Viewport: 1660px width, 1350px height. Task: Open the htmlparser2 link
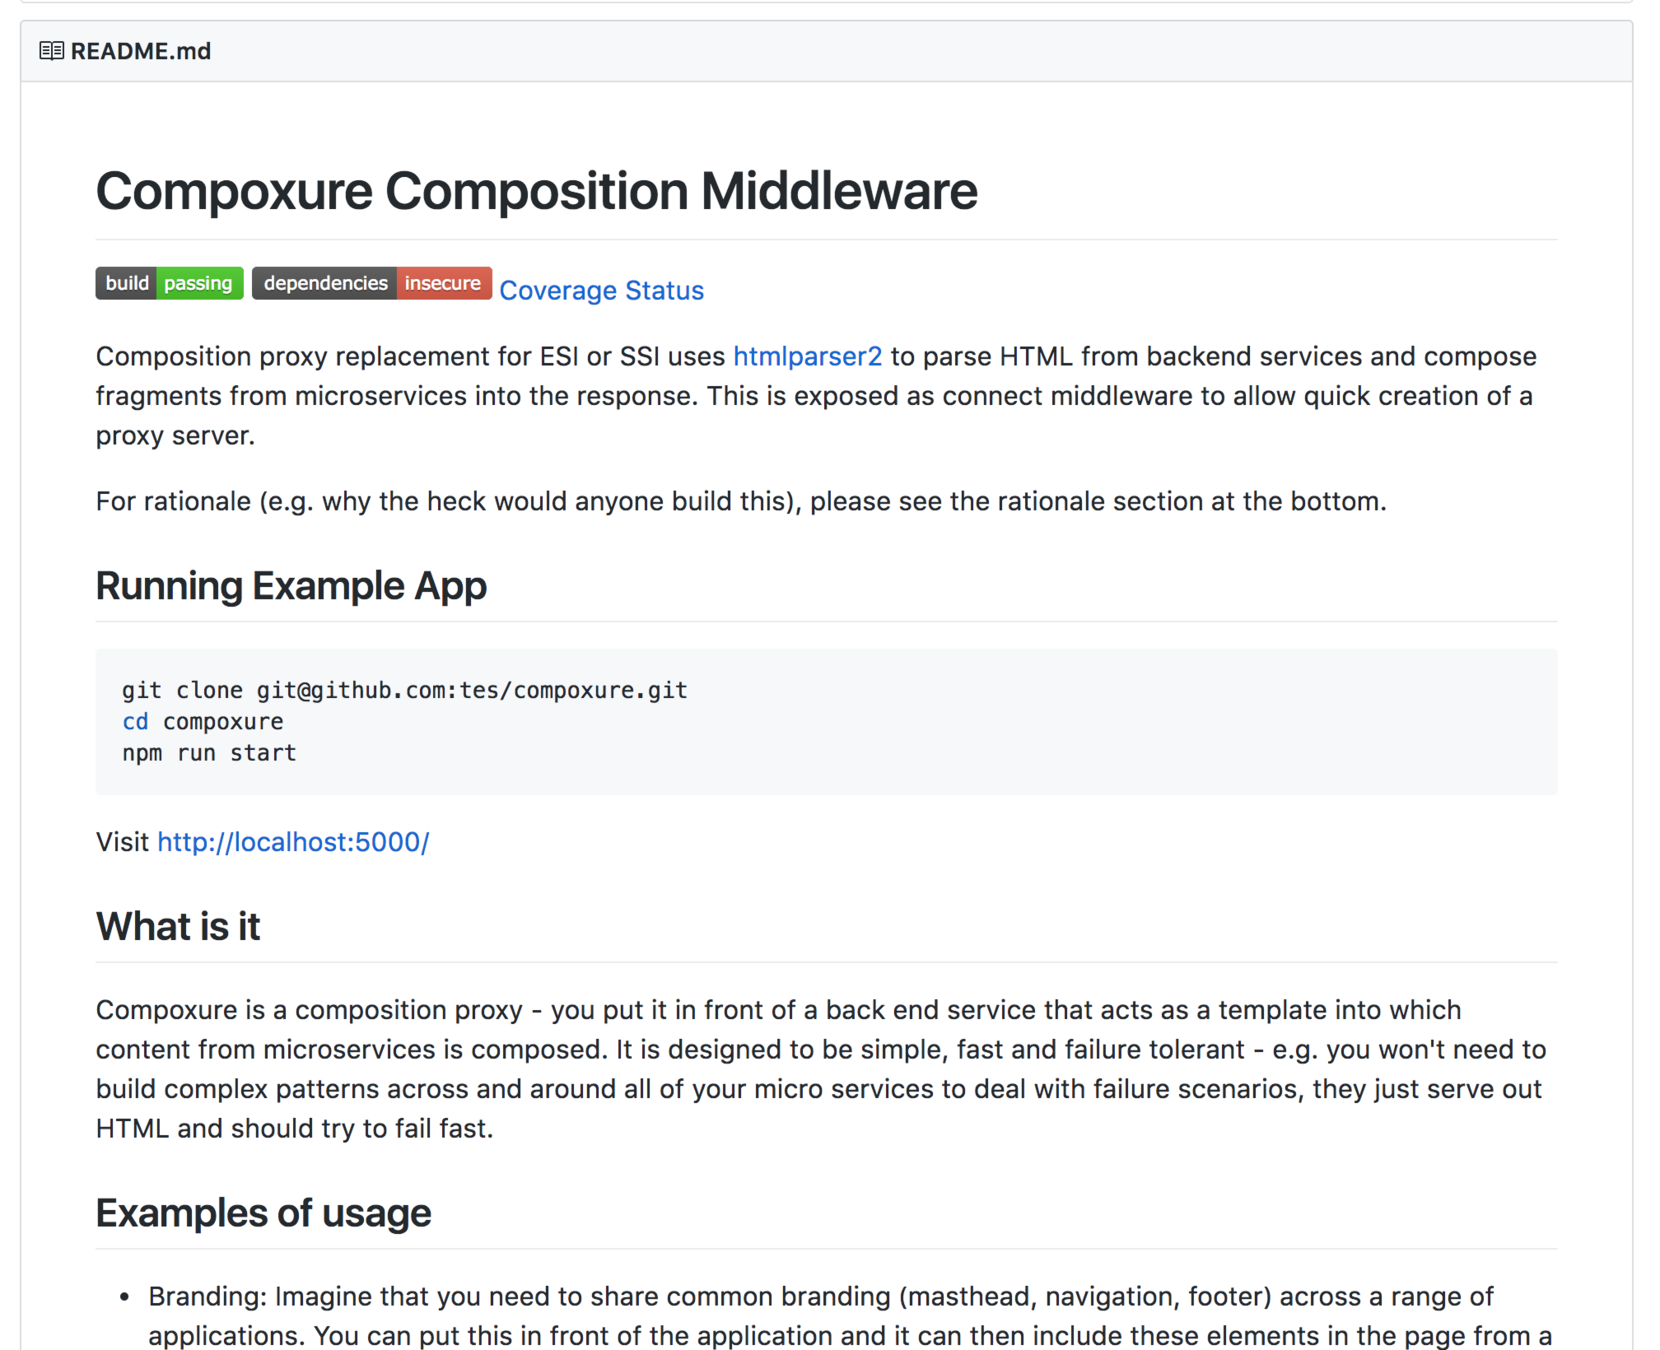[x=807, y=356]
